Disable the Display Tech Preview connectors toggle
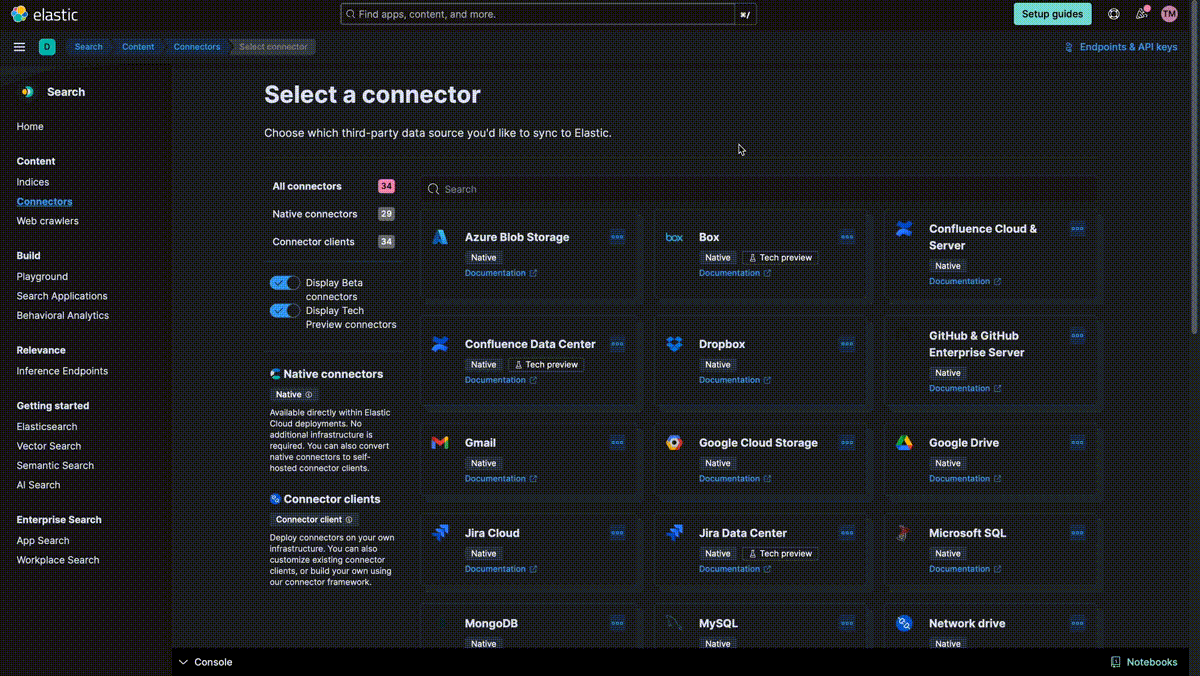The height and width of the screenshot is (676, 1200). [x=284, y=311]
